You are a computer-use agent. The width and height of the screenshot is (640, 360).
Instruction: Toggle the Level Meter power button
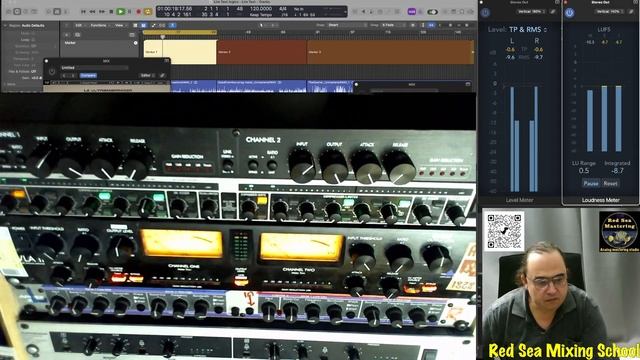485,13
